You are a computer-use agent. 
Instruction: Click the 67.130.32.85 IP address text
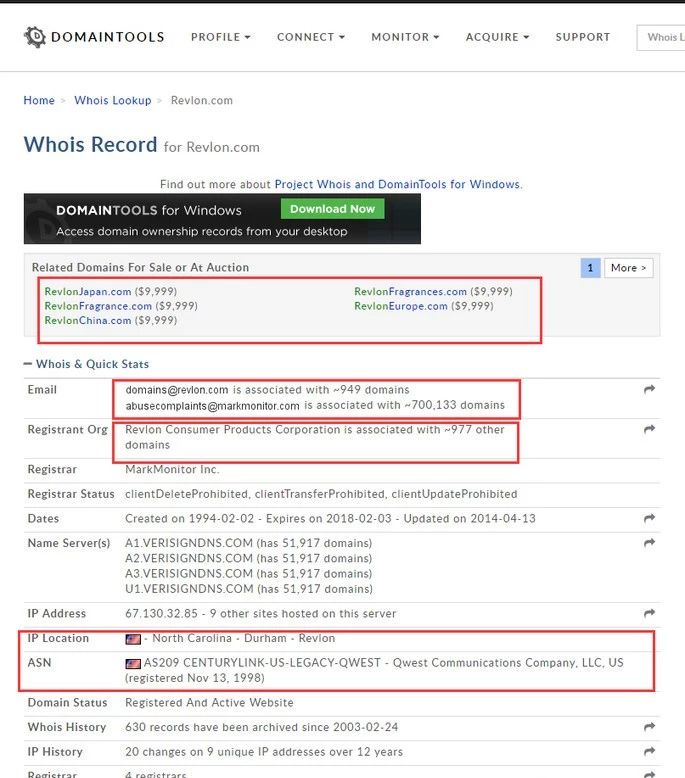click(161, 614)
